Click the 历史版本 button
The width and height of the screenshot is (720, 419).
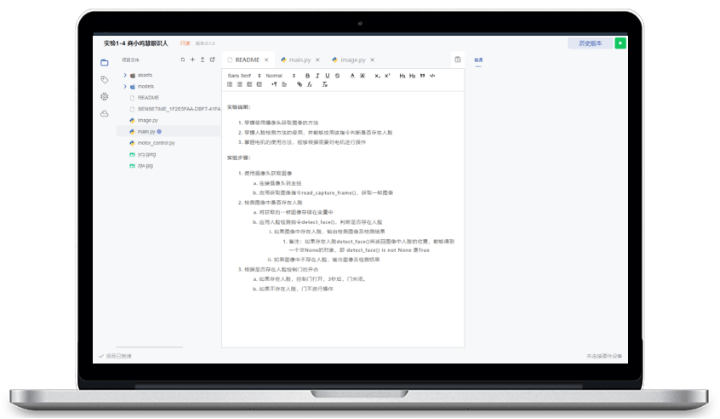click(590, 43)
